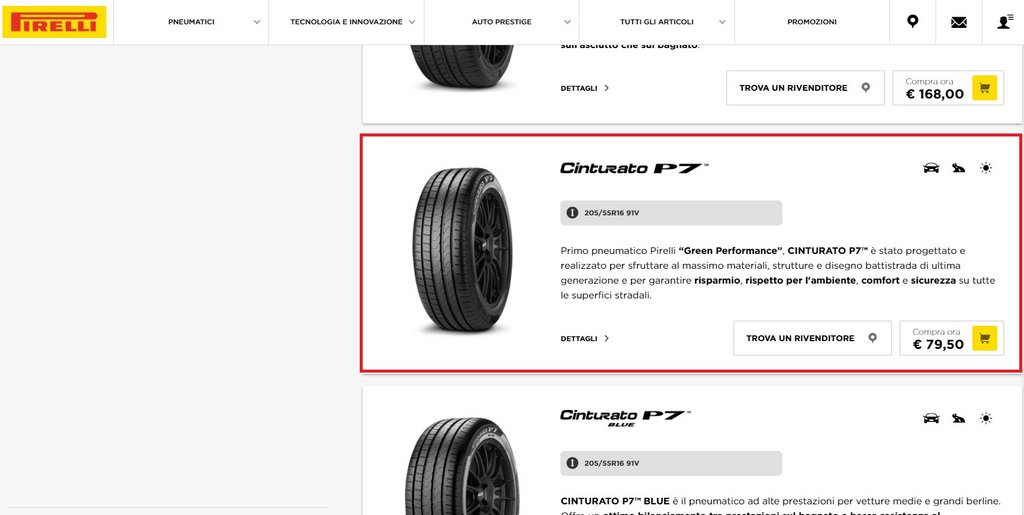Click the car vehicle-type icon for Cinturato P7 Blue

coord(931,418)
